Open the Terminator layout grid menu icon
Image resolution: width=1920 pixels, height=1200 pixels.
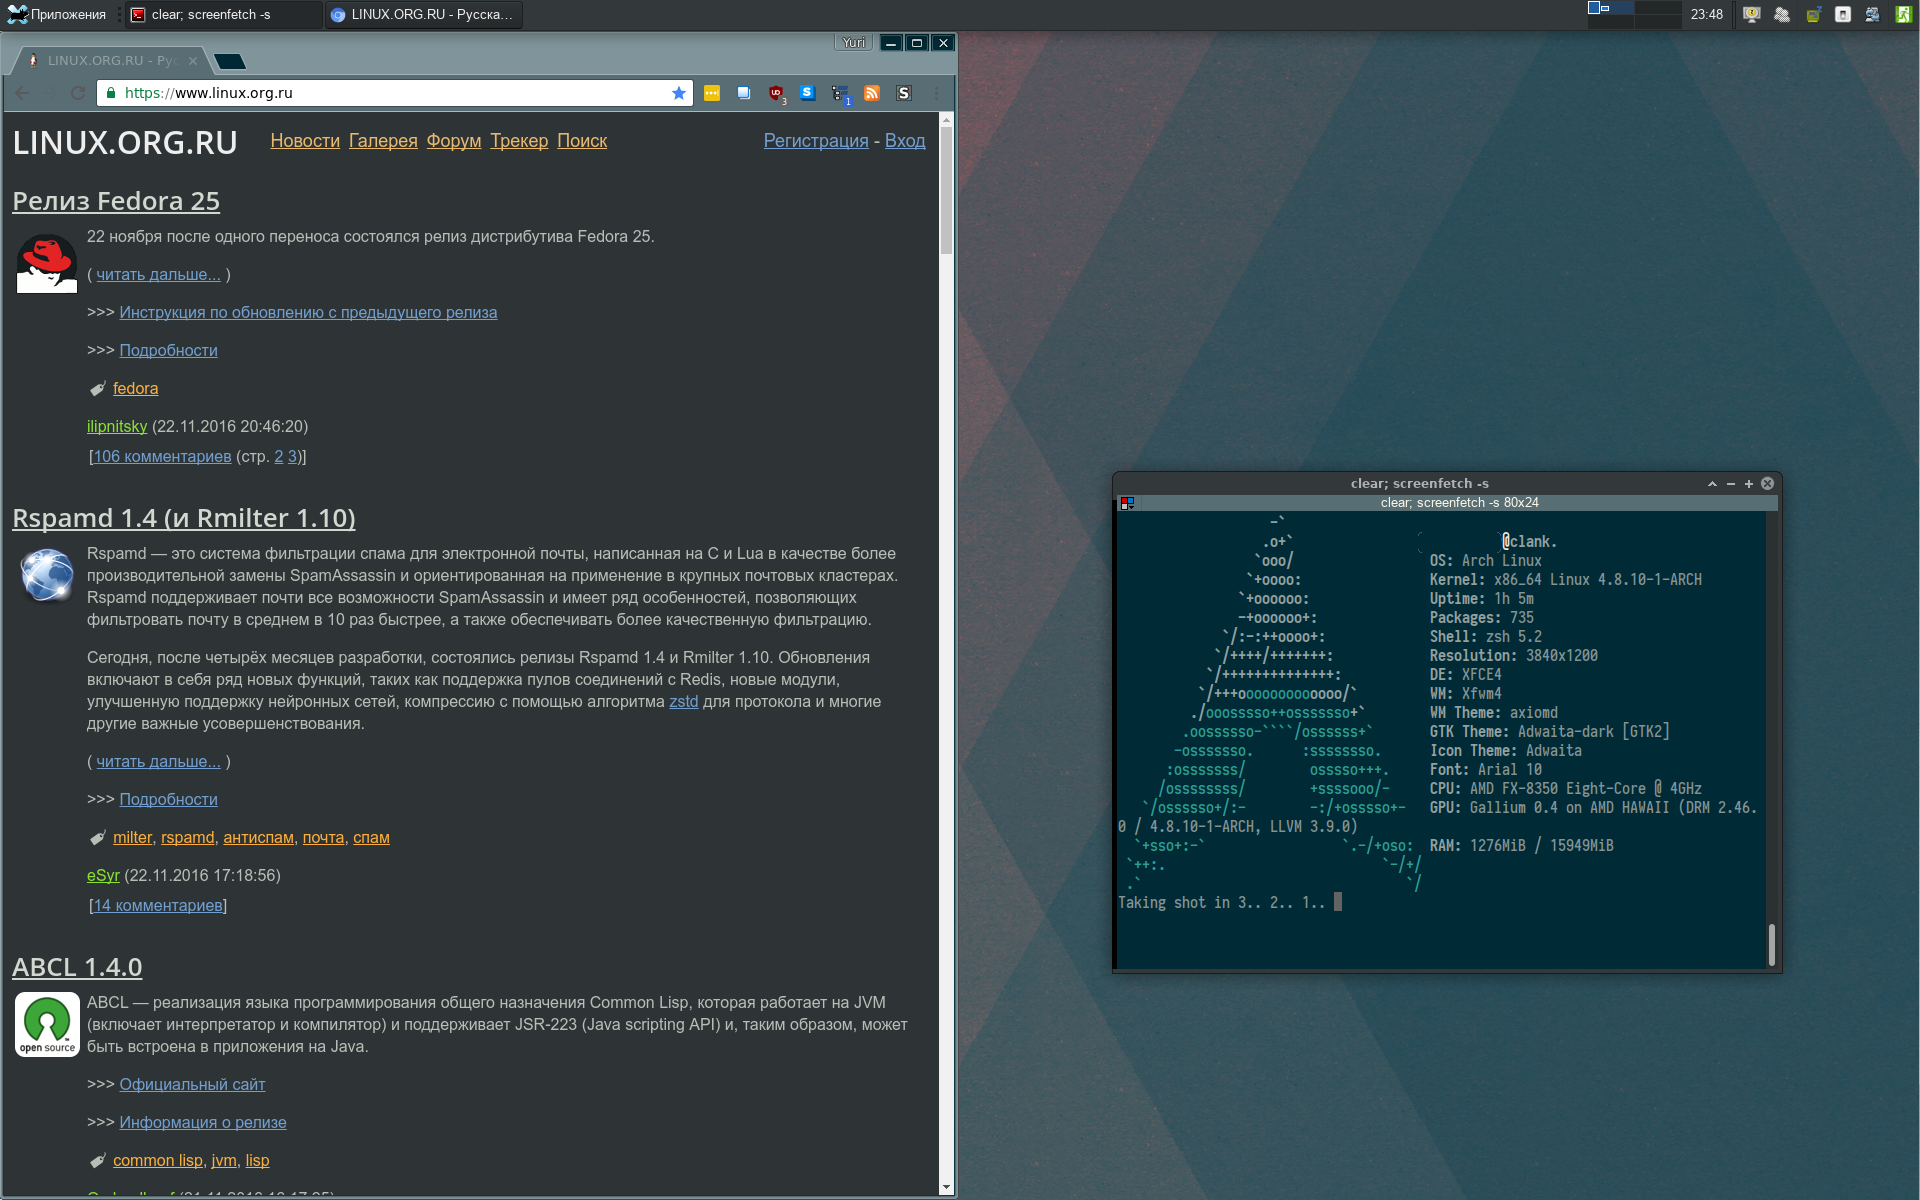tap(1127, 503)
